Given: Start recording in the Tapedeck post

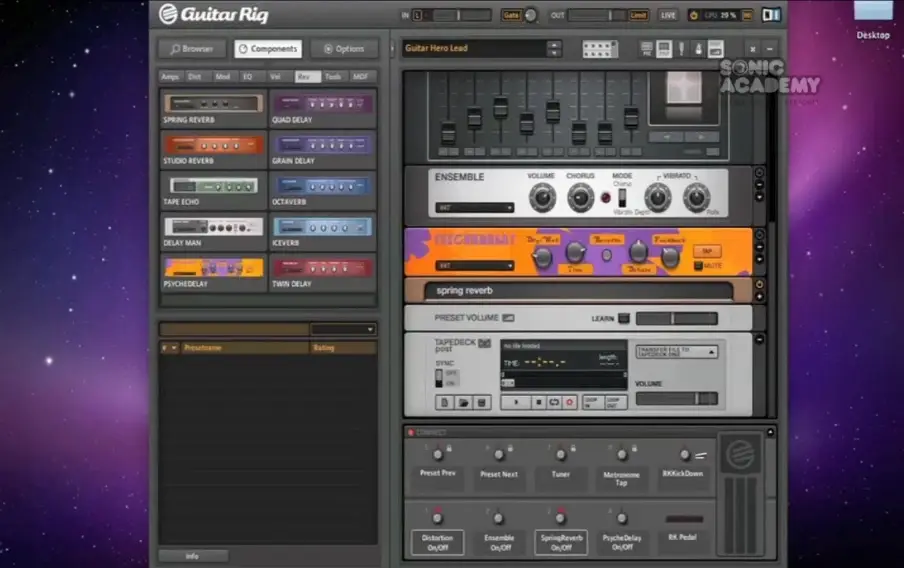Looking at the screenshot, I should click(x=570, y=402).
